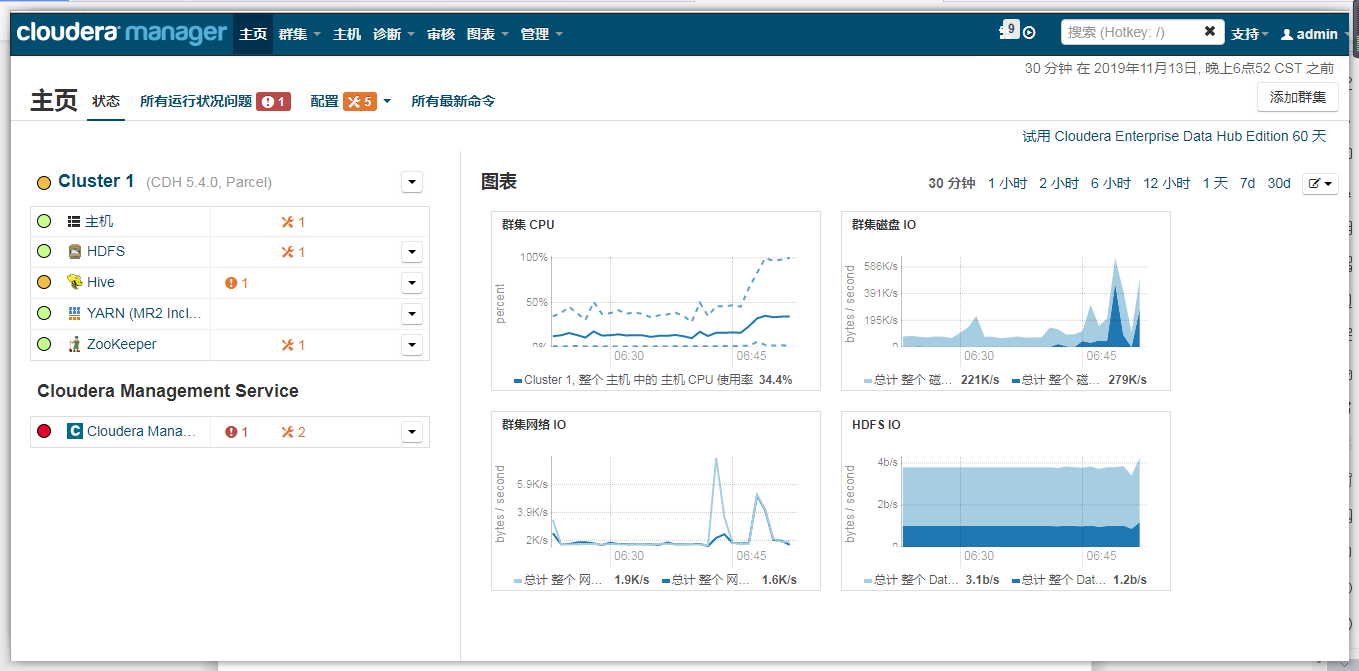This screenshot has width=1359, height=671.
Task: Click the 主机 hosts list icon
Action: point(74,221)
